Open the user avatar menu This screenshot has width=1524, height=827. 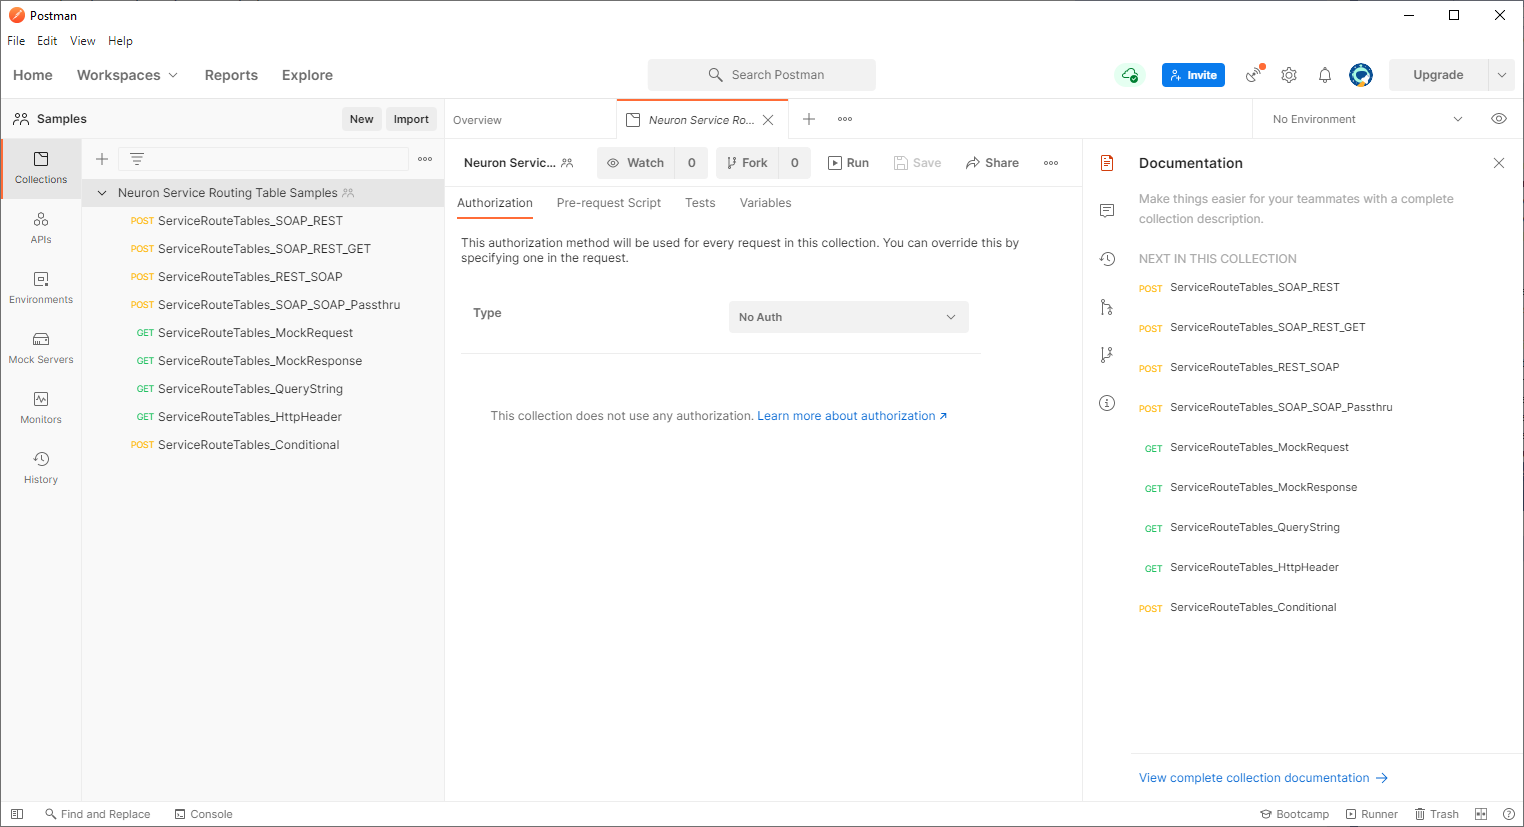coord(1361,75)
